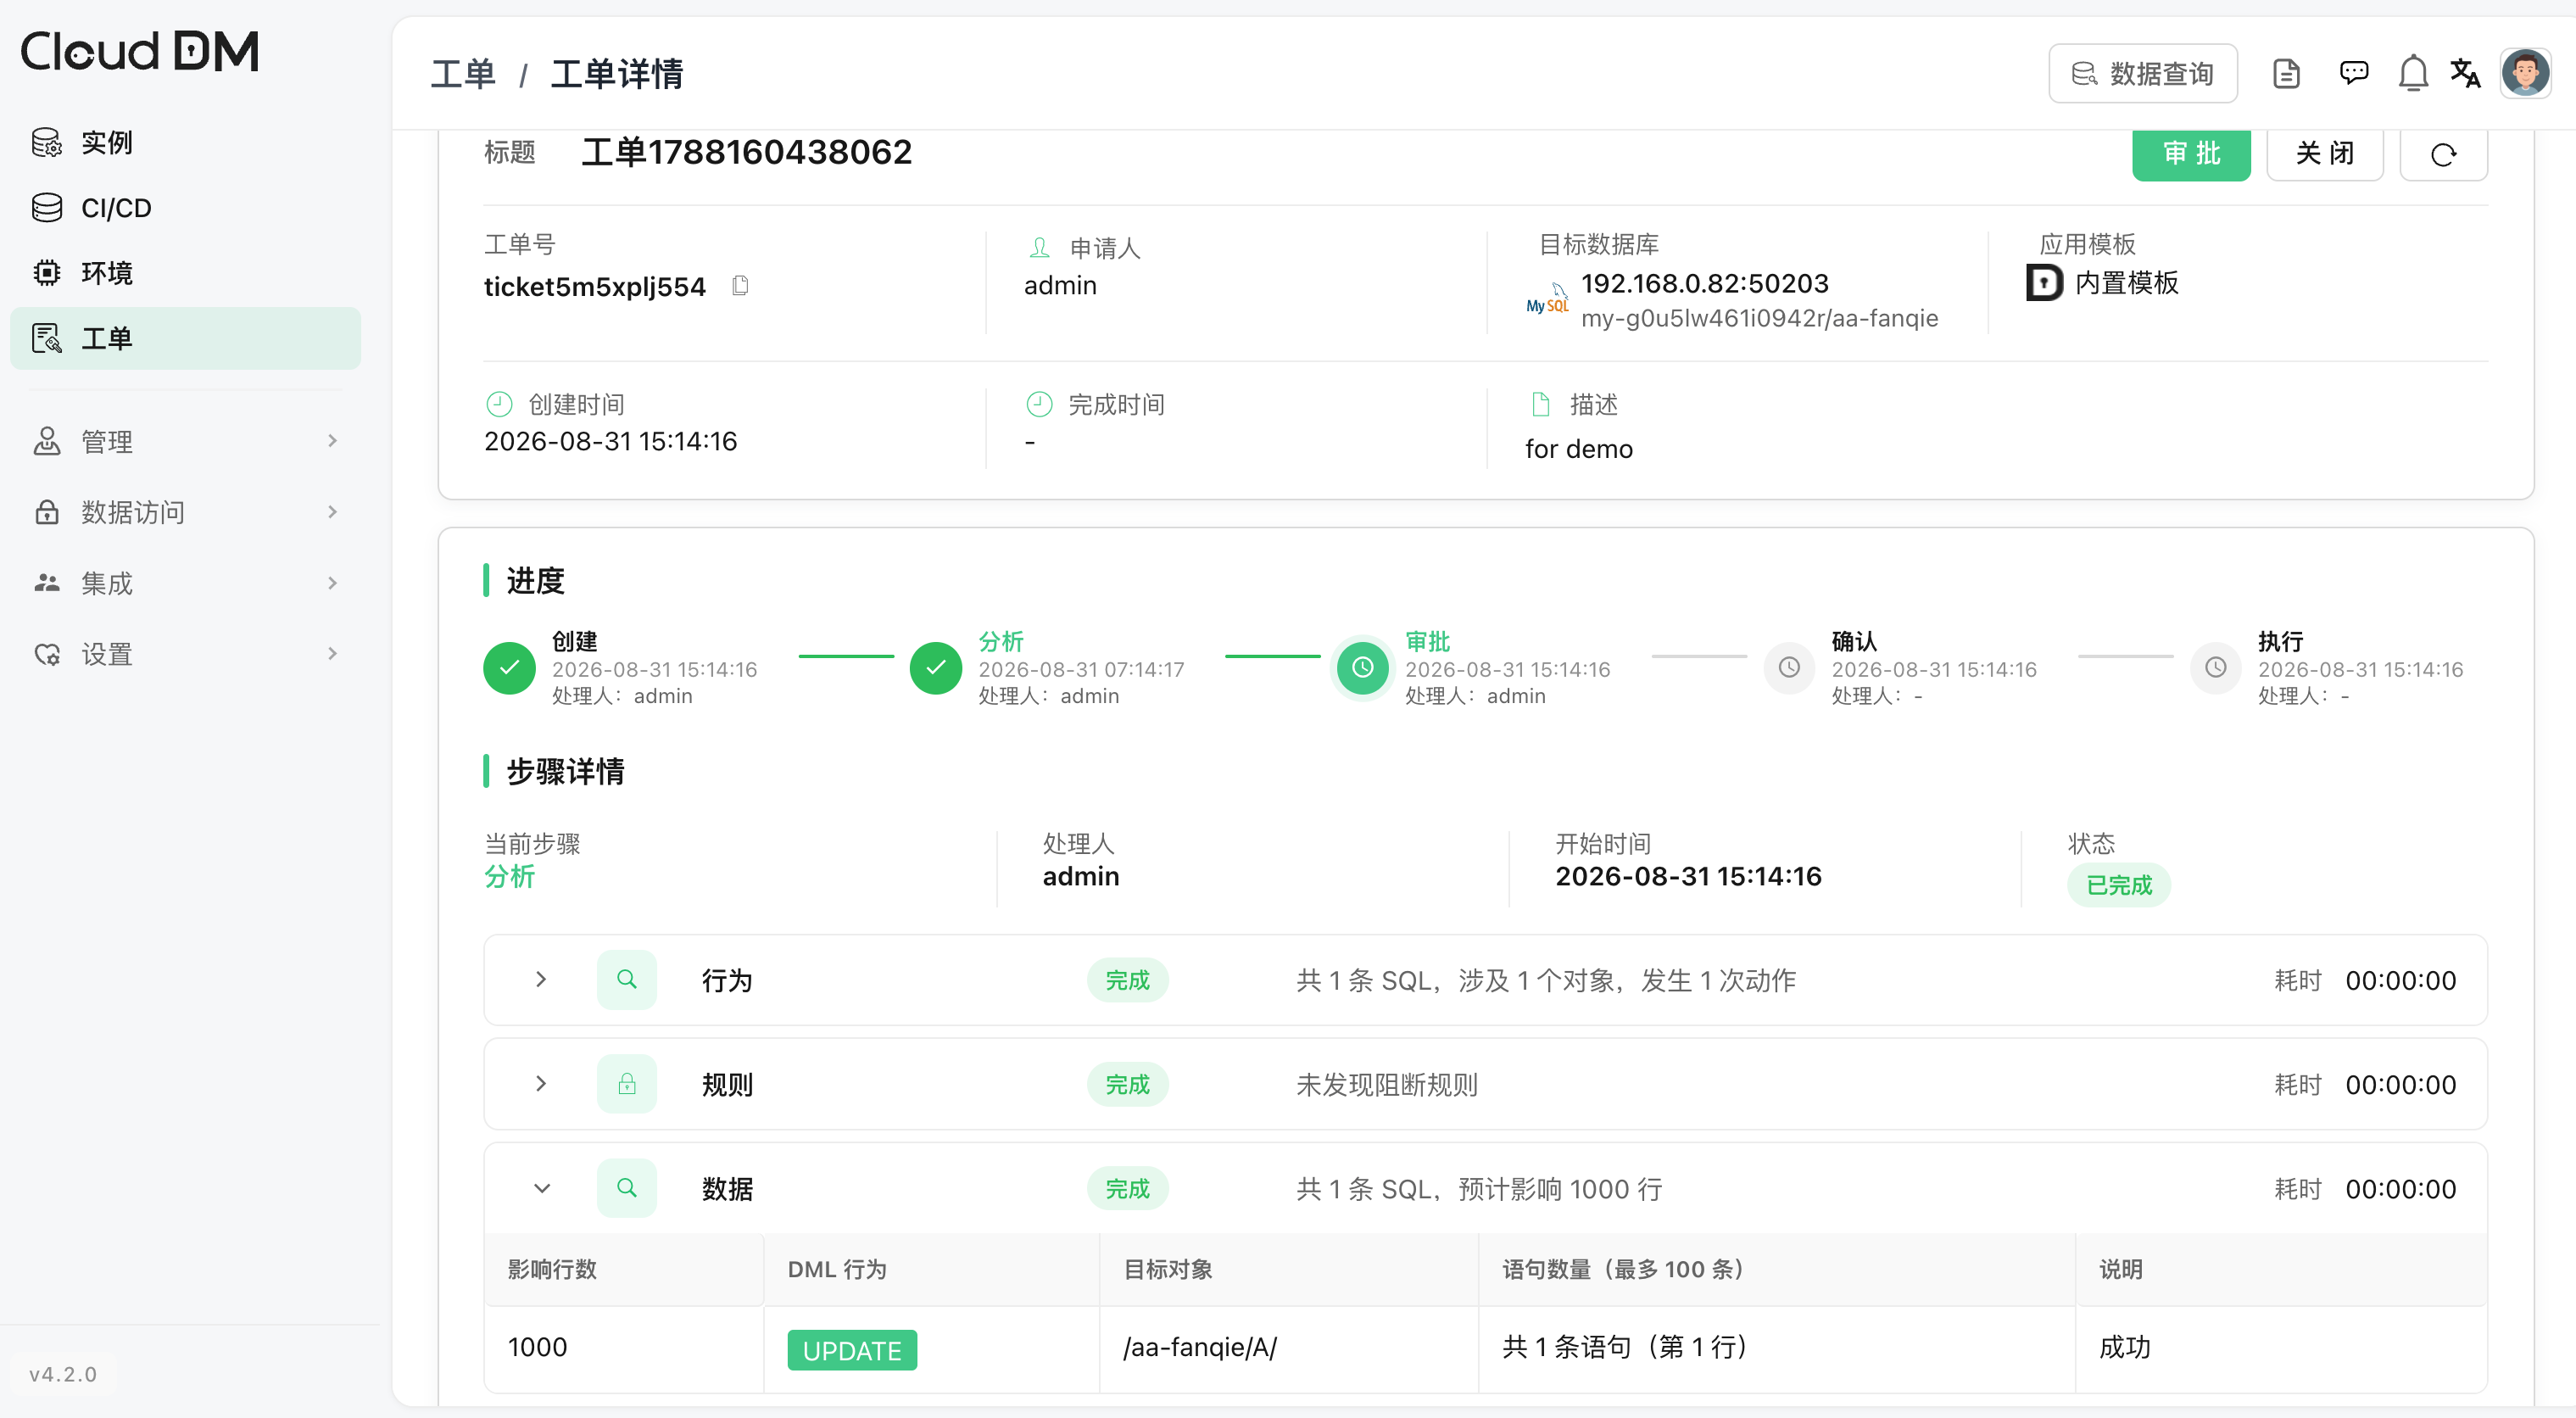Click the 创建 step green checkmark

click(x=509, y=668)
